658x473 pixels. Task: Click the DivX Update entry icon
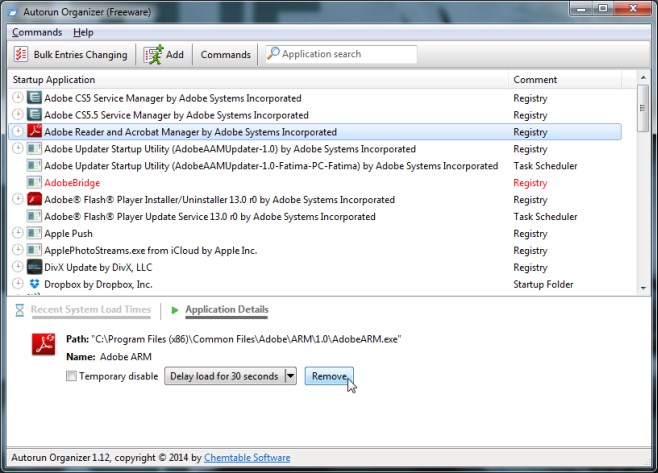34,267
